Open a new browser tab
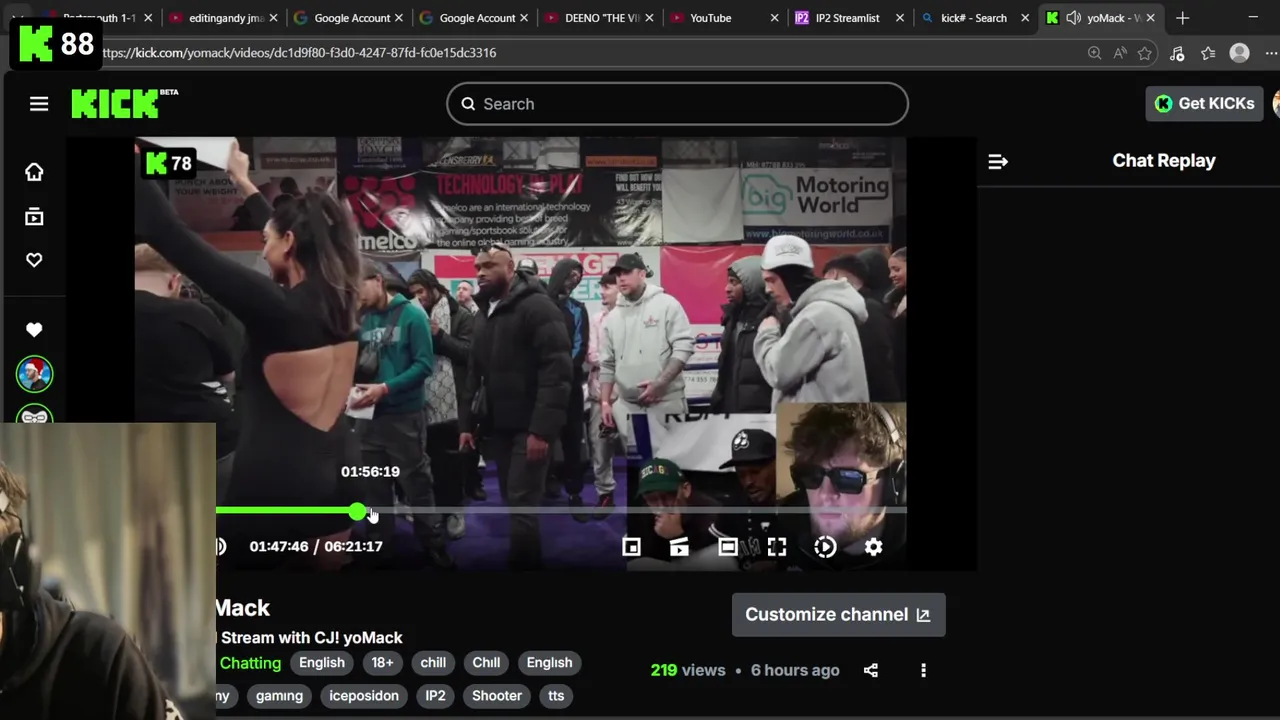 pyautogui.click(x=1183, y=18)
